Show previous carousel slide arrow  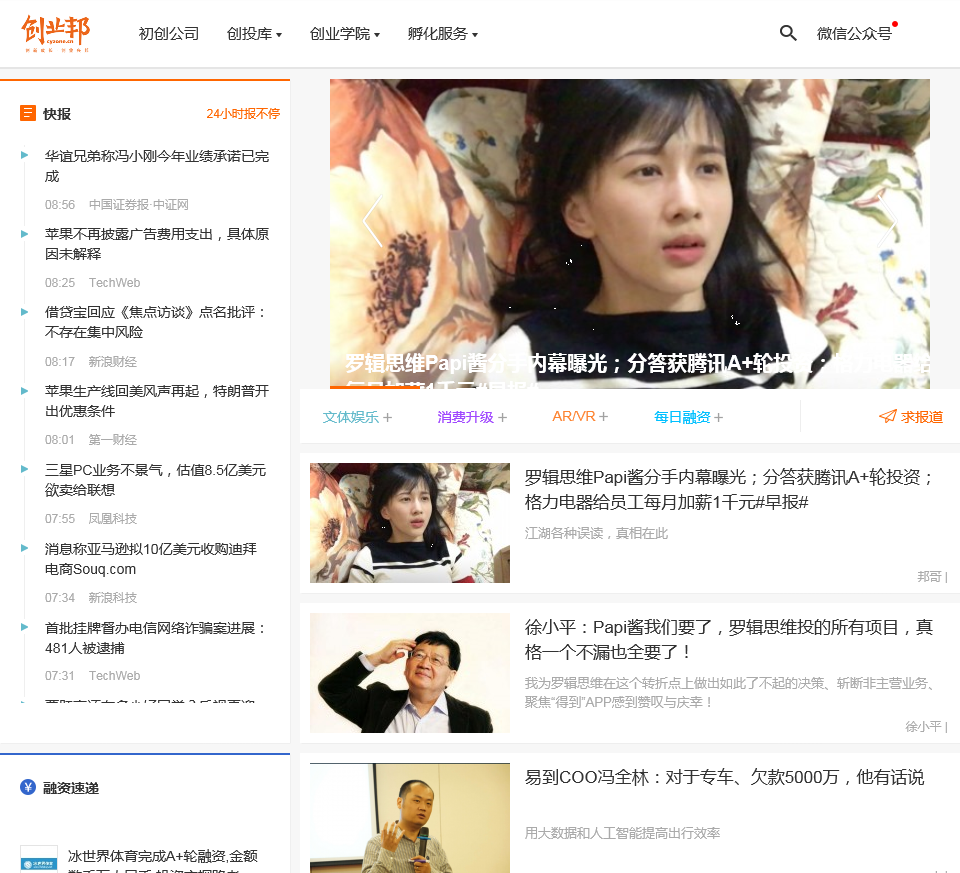pyautogui.click(x=372, y=221)
